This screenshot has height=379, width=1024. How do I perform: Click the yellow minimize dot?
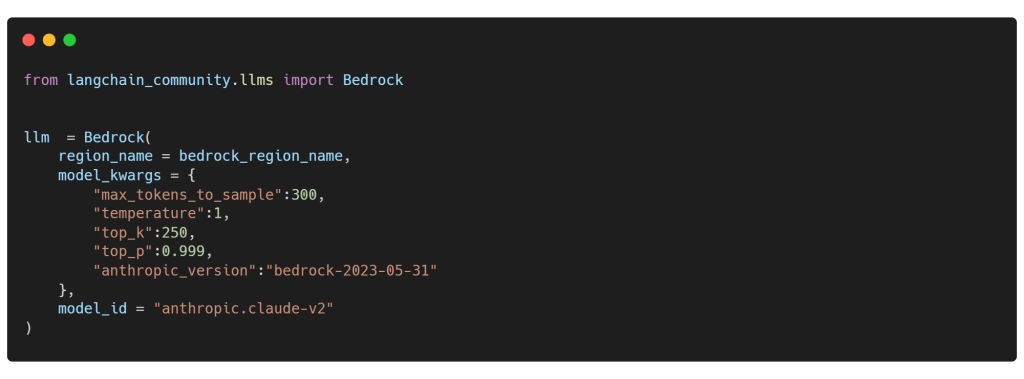pyautogui.click(x=49, y=40)
